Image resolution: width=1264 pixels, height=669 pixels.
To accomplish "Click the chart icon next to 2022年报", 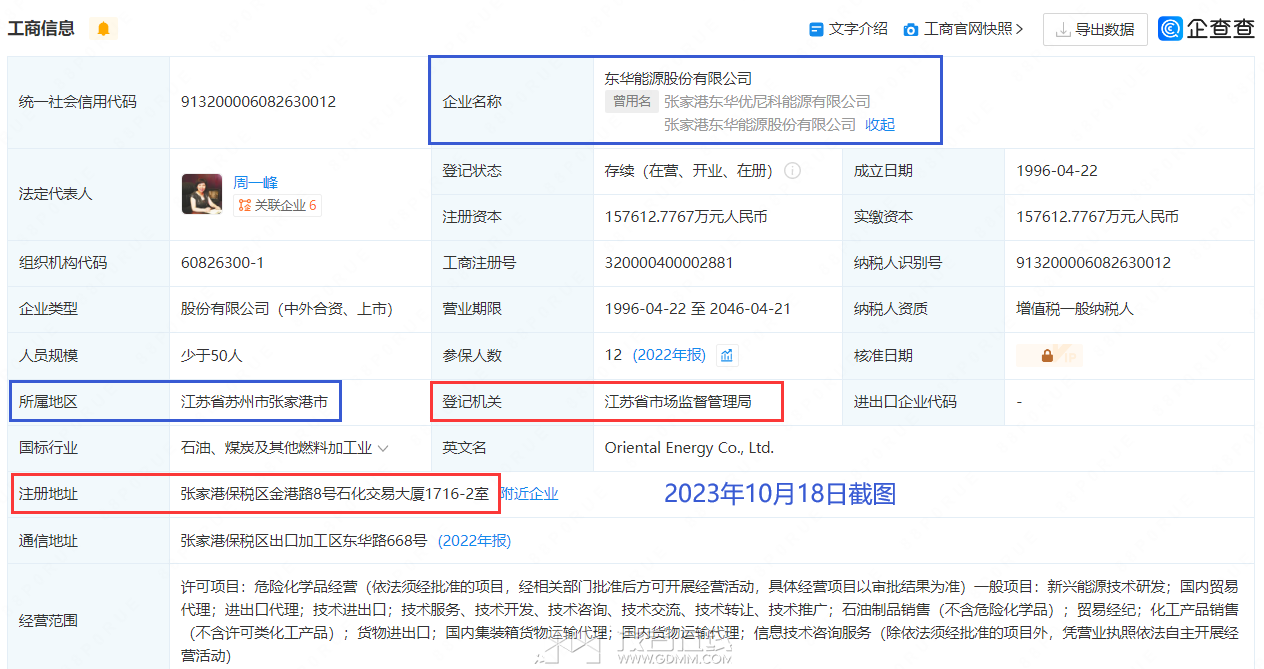I will (727, 355).
